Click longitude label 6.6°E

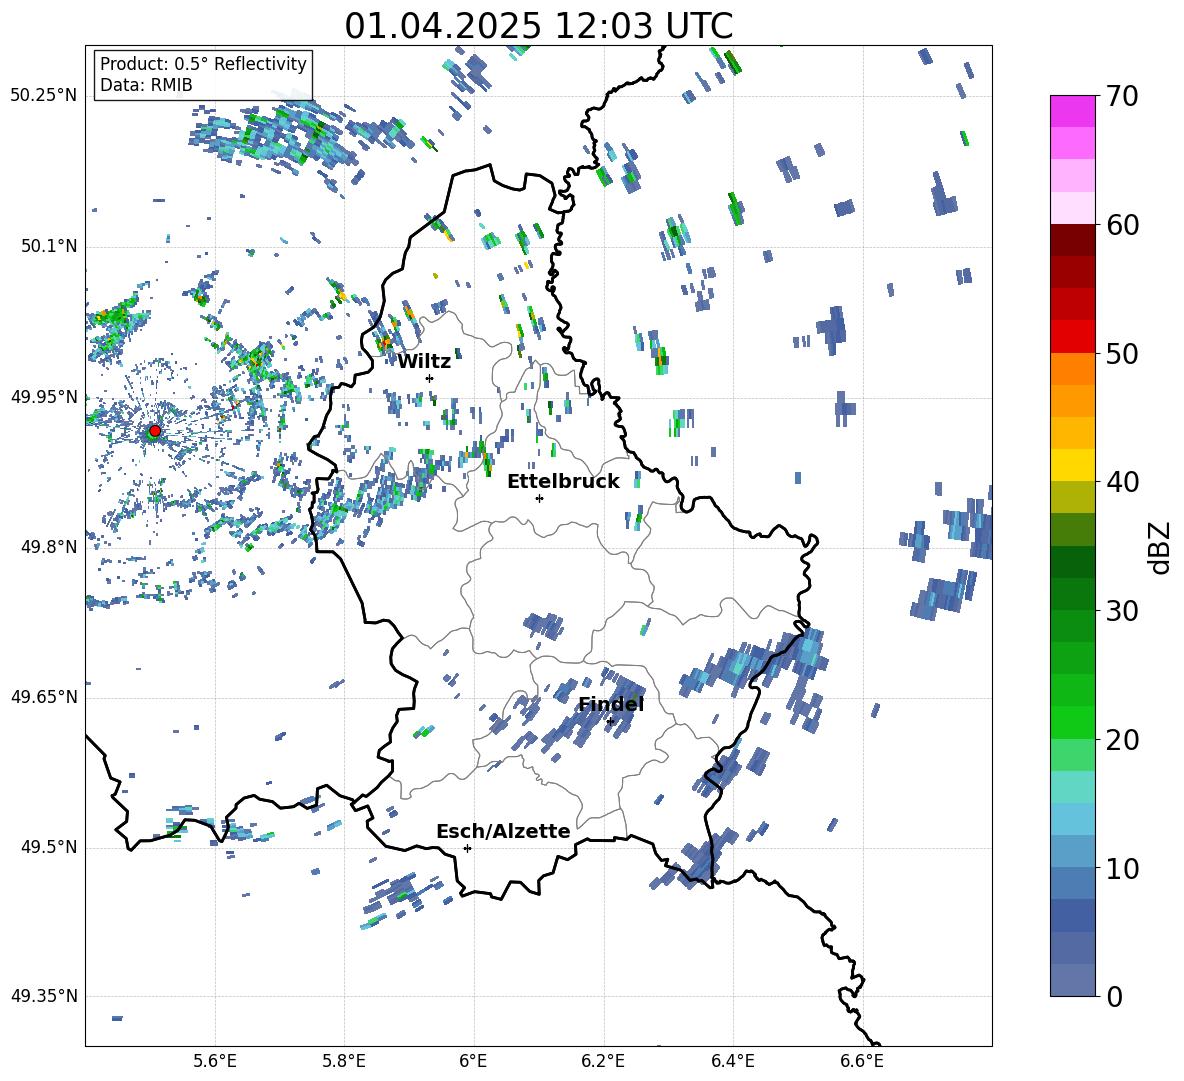[862, 1062]
